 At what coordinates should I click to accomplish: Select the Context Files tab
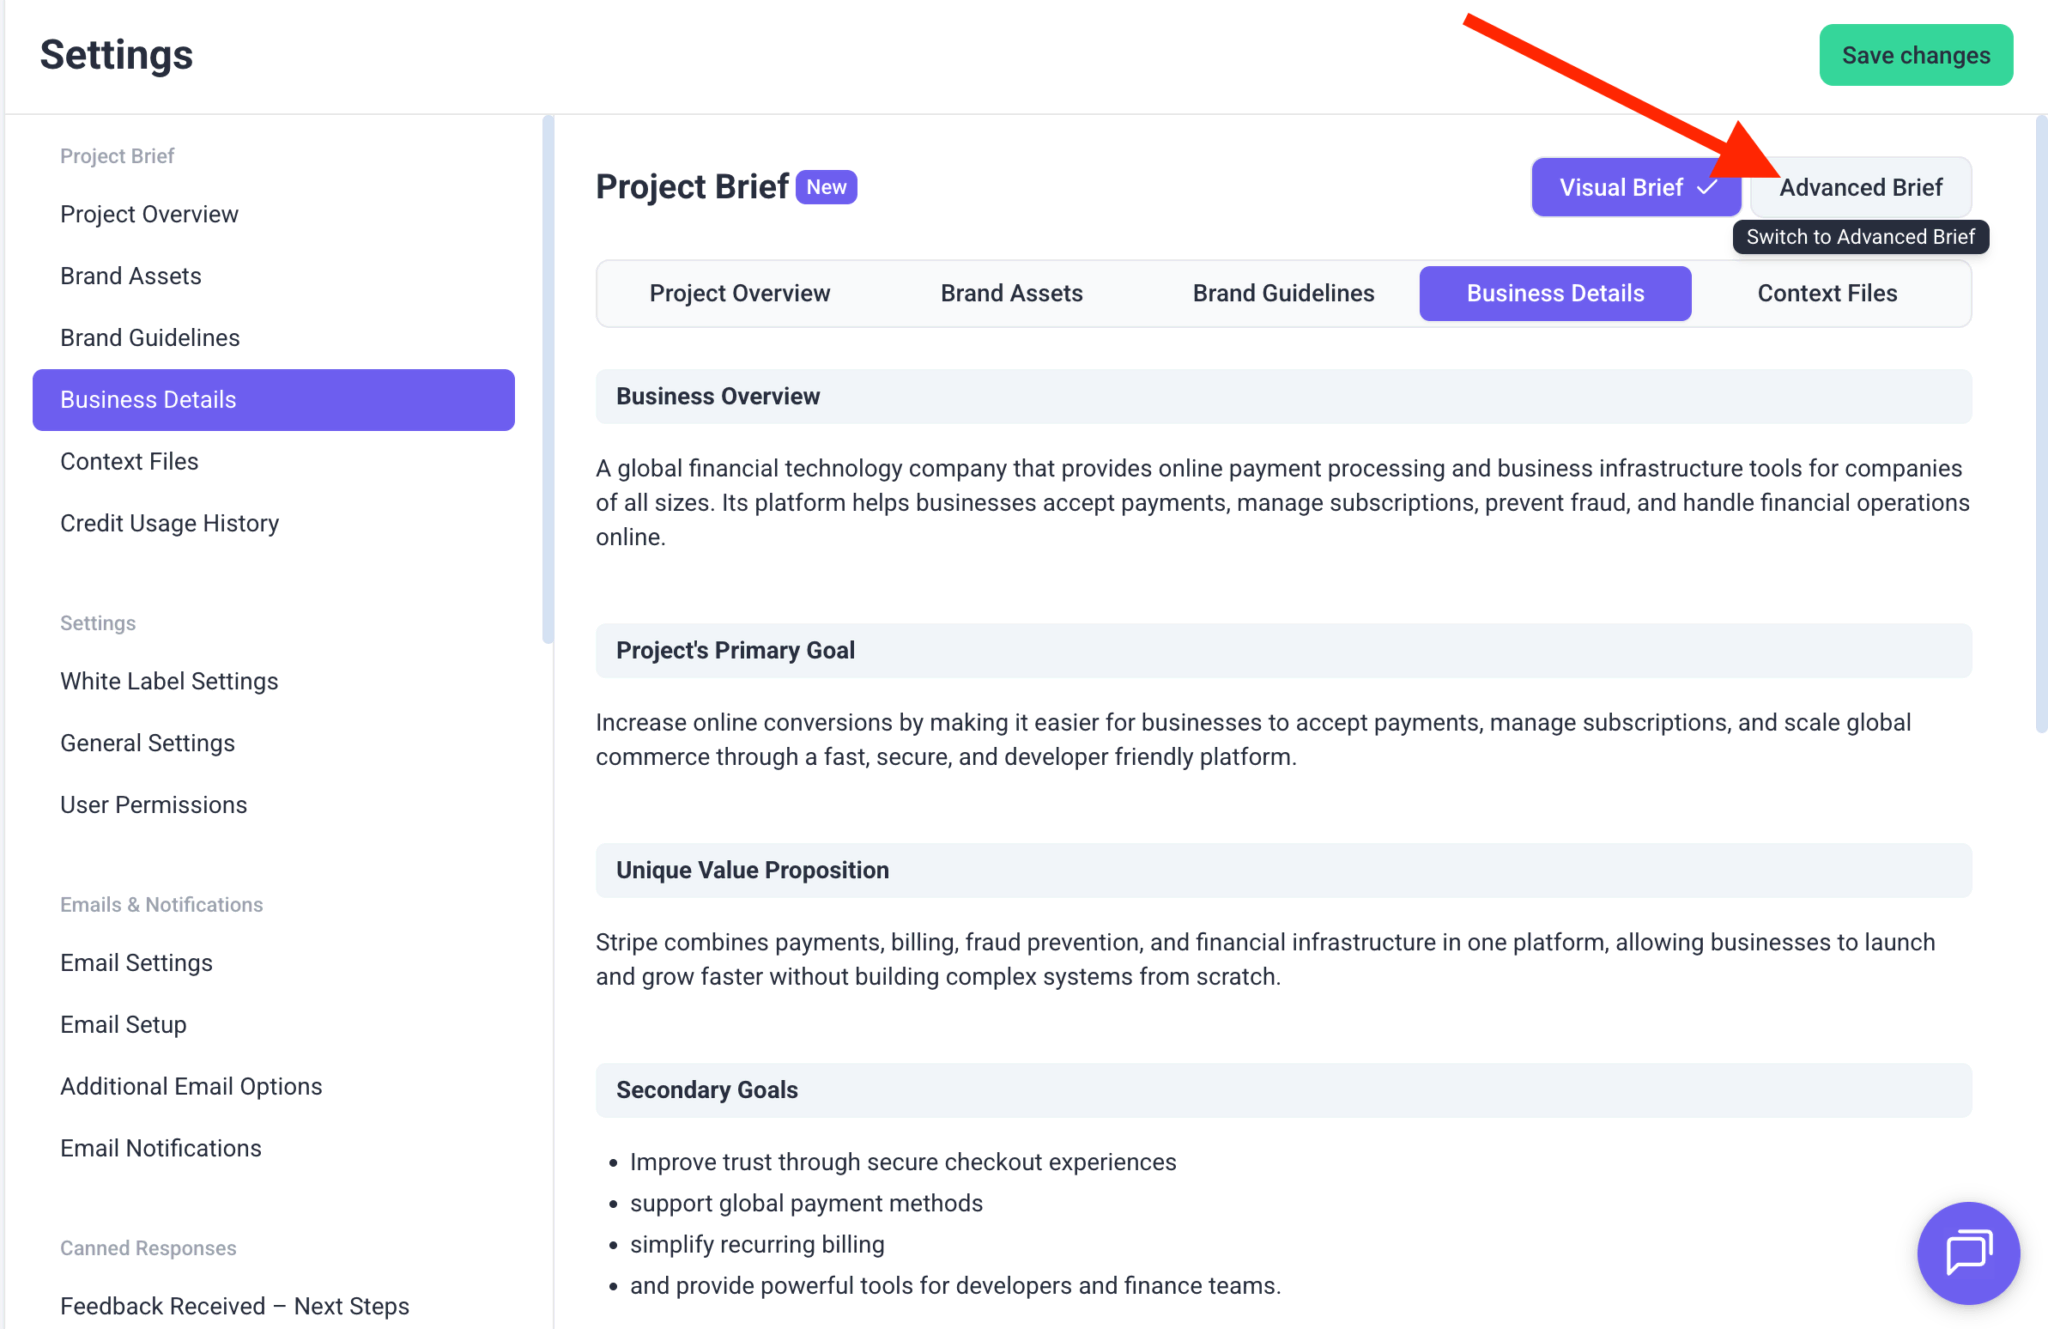click(x=1827, y=293)
